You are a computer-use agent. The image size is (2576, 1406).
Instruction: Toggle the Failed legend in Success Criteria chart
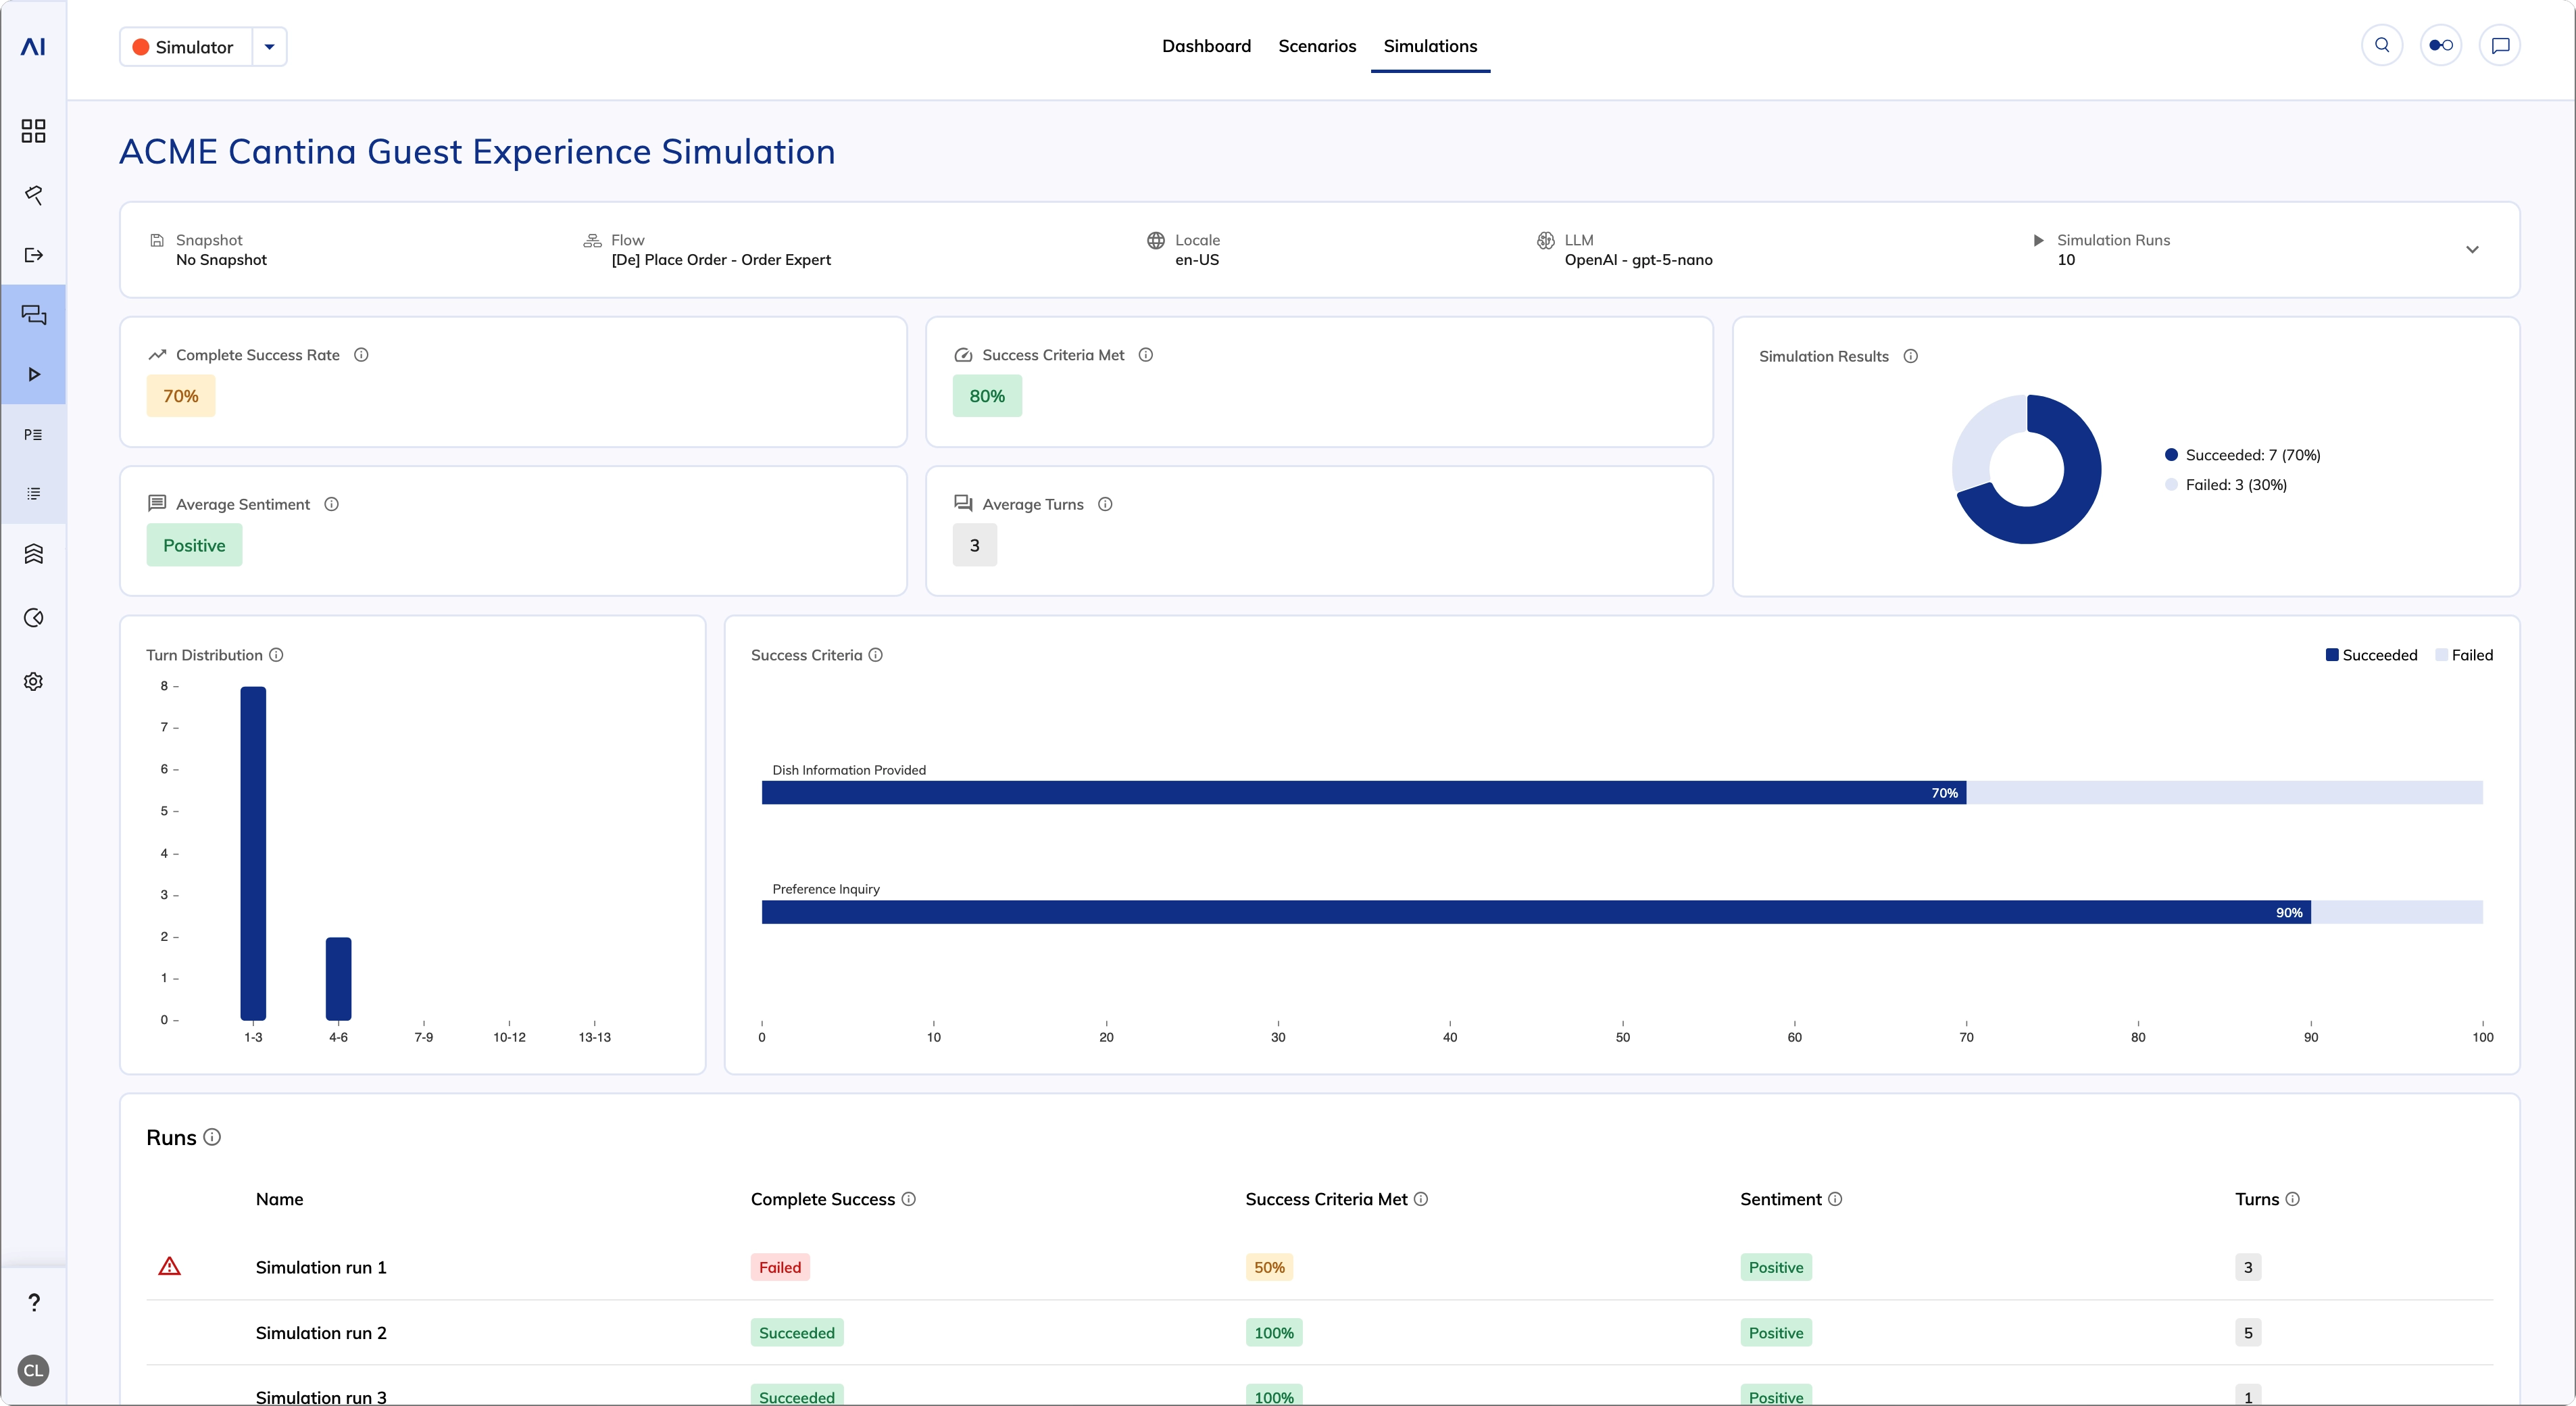point(2465,655)
